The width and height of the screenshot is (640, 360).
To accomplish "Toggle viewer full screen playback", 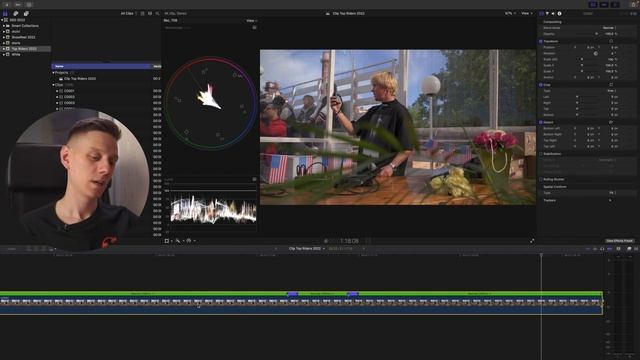I will point(532,241).
